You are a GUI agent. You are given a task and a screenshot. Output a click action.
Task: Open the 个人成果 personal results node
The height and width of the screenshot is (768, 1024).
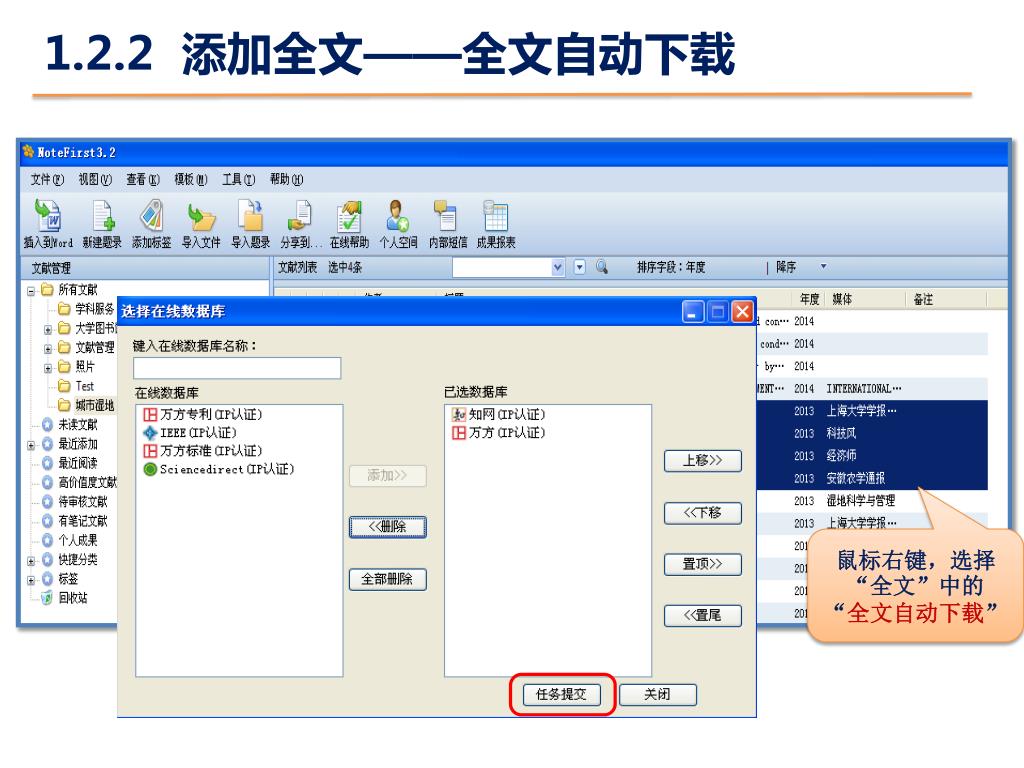70,540
